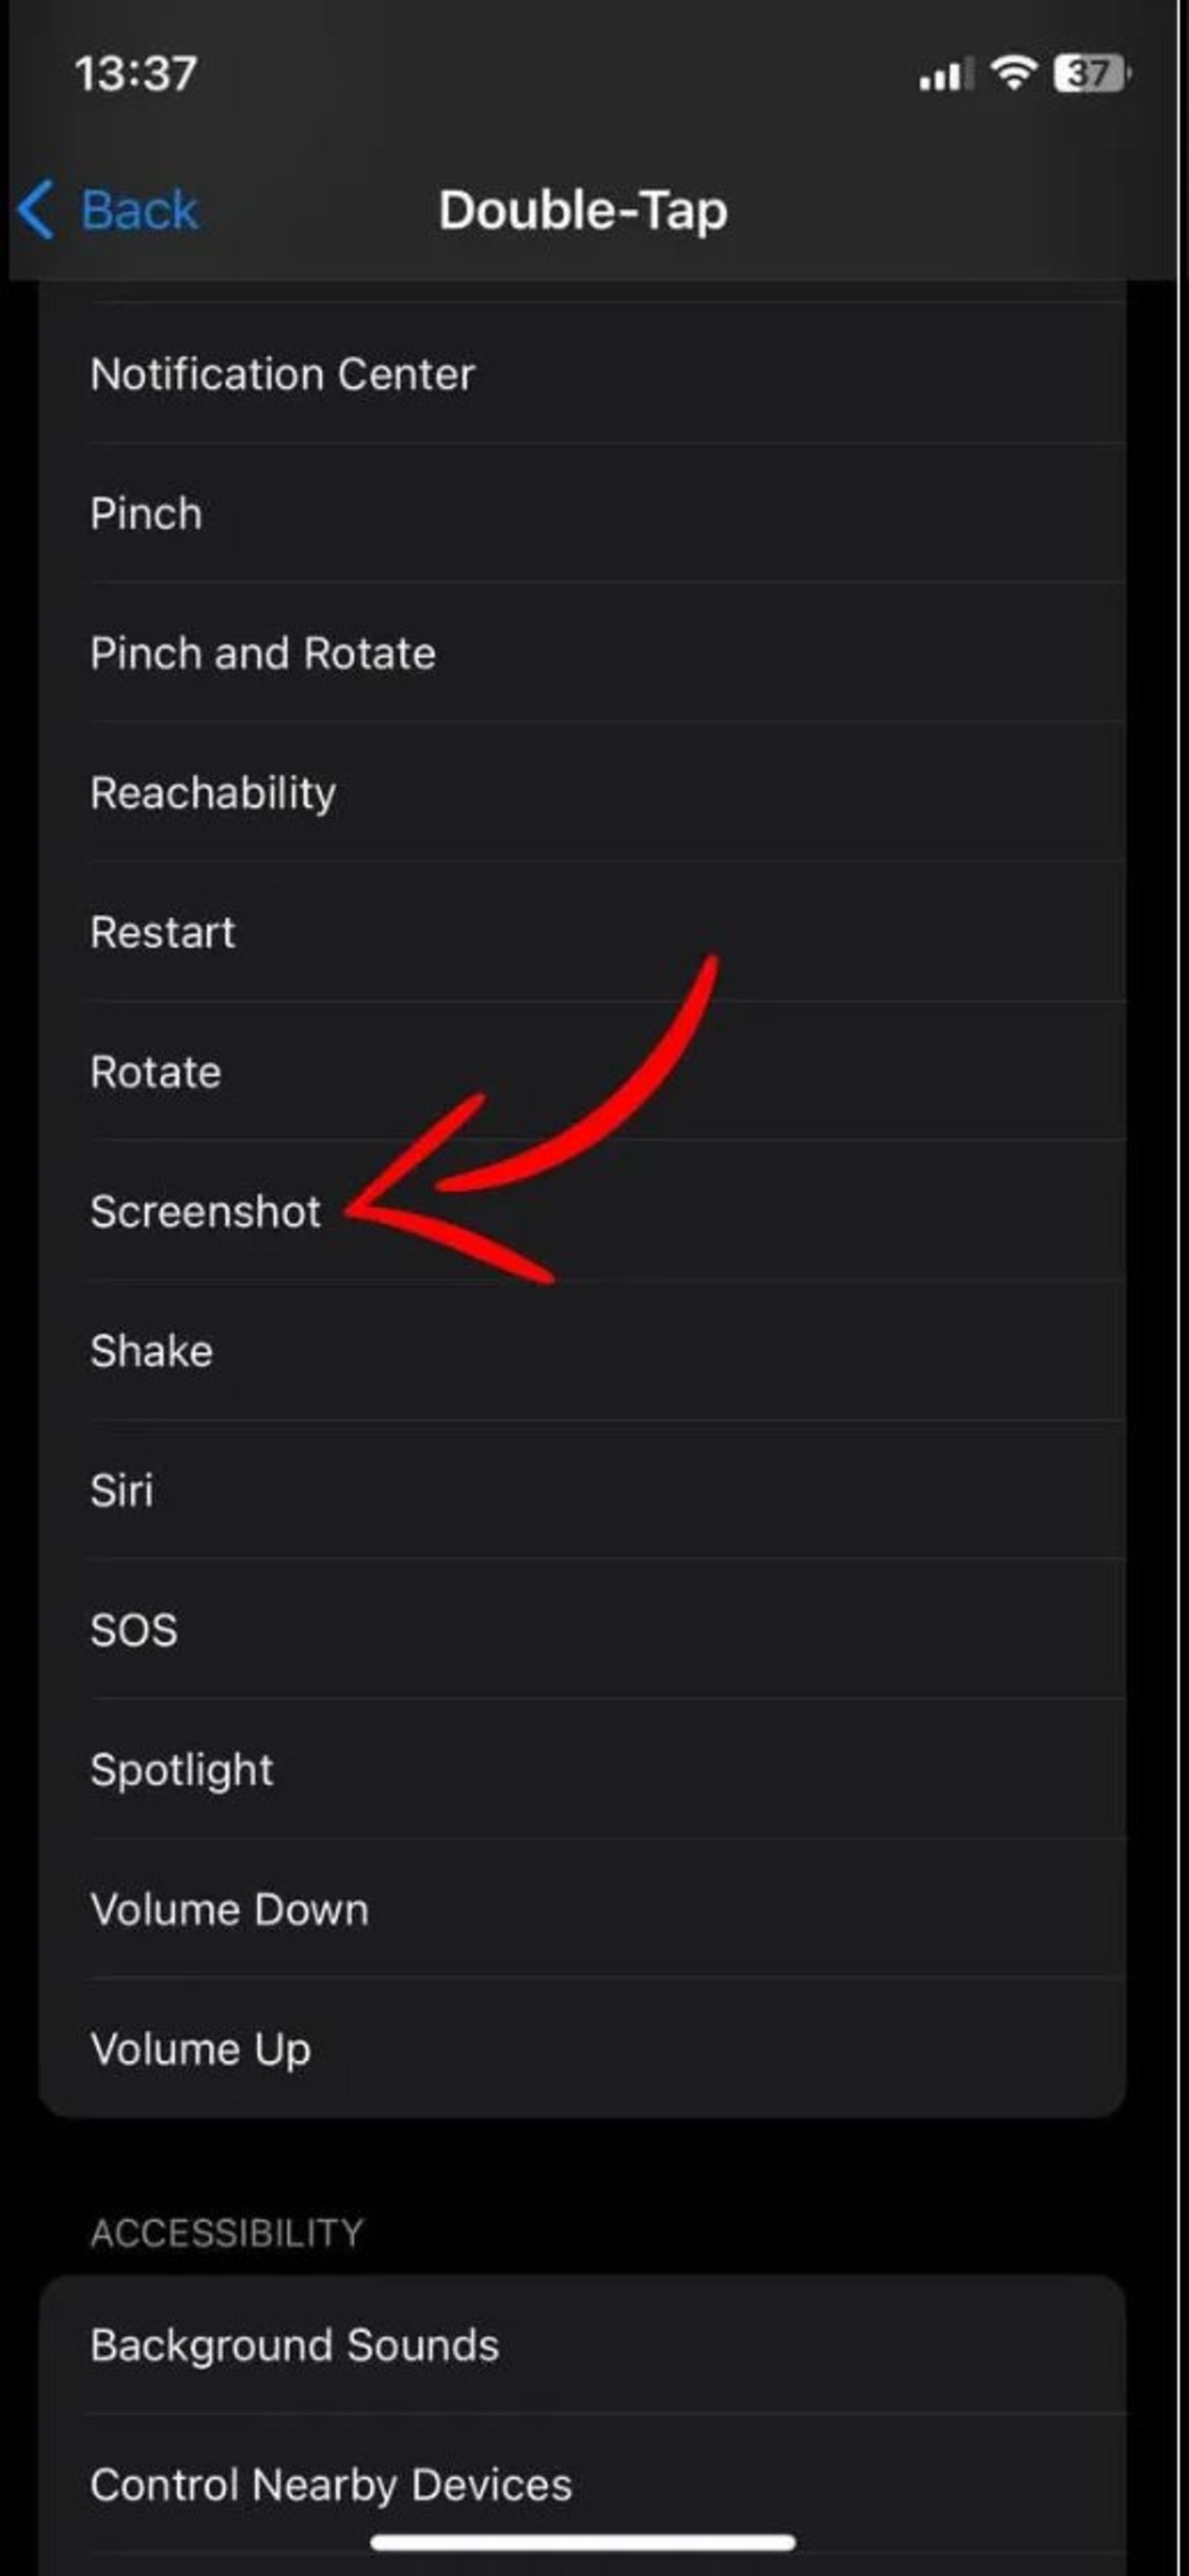Pick the SOS option
Image resolution: width=1189 pixels, height=2576 pixels.
pyautogui.click(x=134, y=1630)
